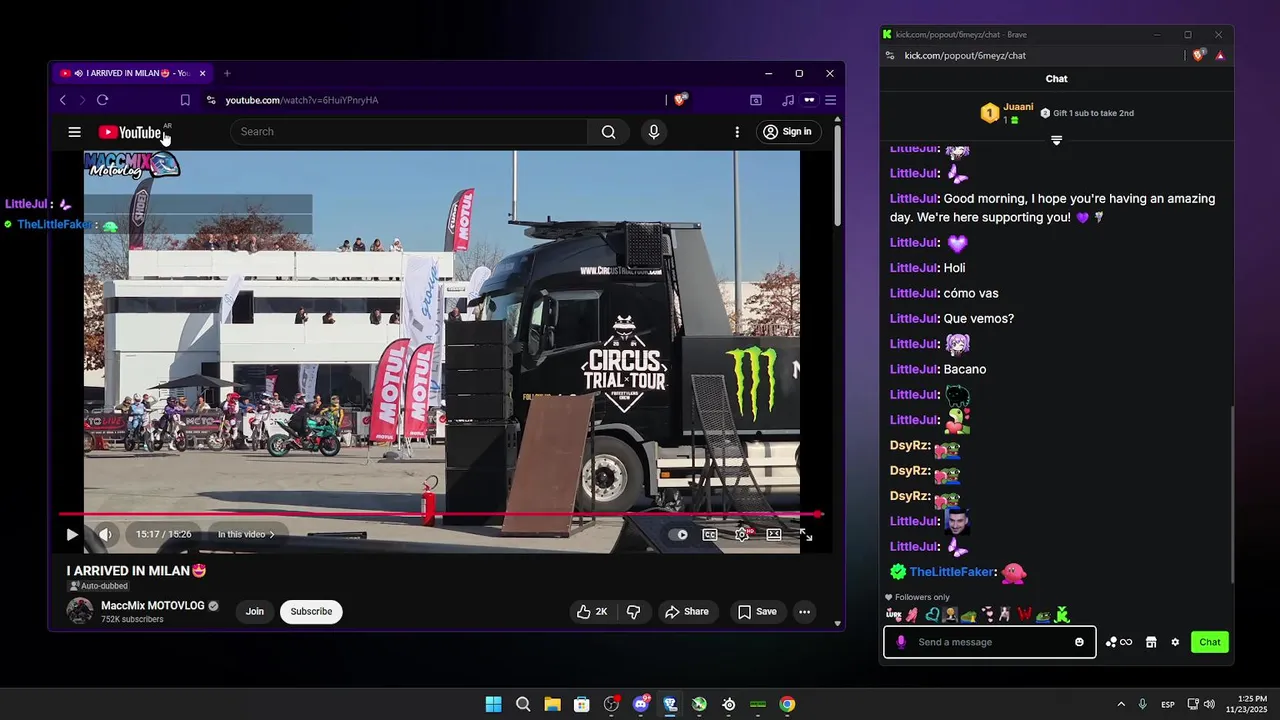Image resolution: width=1280 pixels, height=720 pixels.
Task: Open channel points balance icon
Action: [x=1118, y=642]
